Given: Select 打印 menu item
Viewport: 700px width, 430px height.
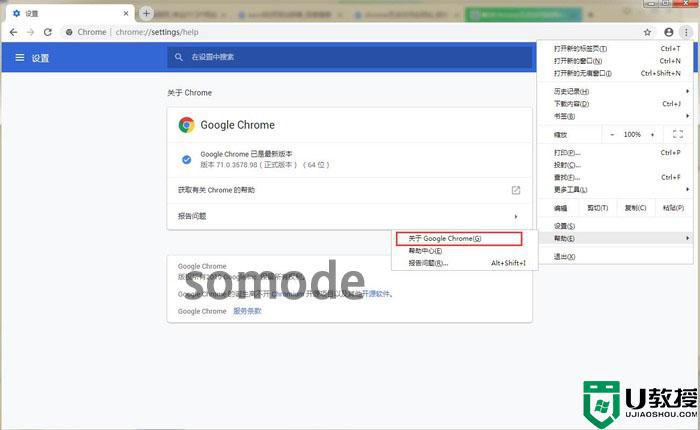Looking at the screenshot, I should [x=616, y=153].
